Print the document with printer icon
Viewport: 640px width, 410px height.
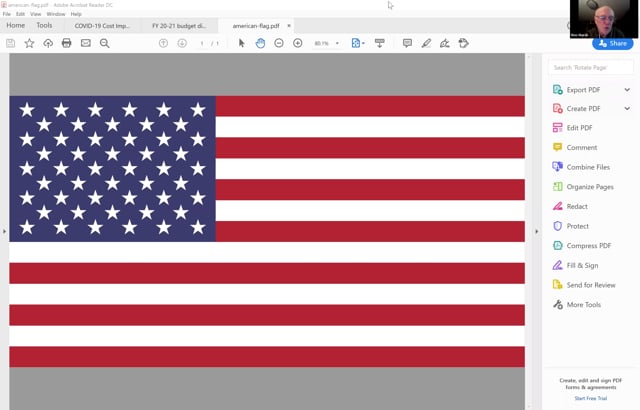point(67,43)
